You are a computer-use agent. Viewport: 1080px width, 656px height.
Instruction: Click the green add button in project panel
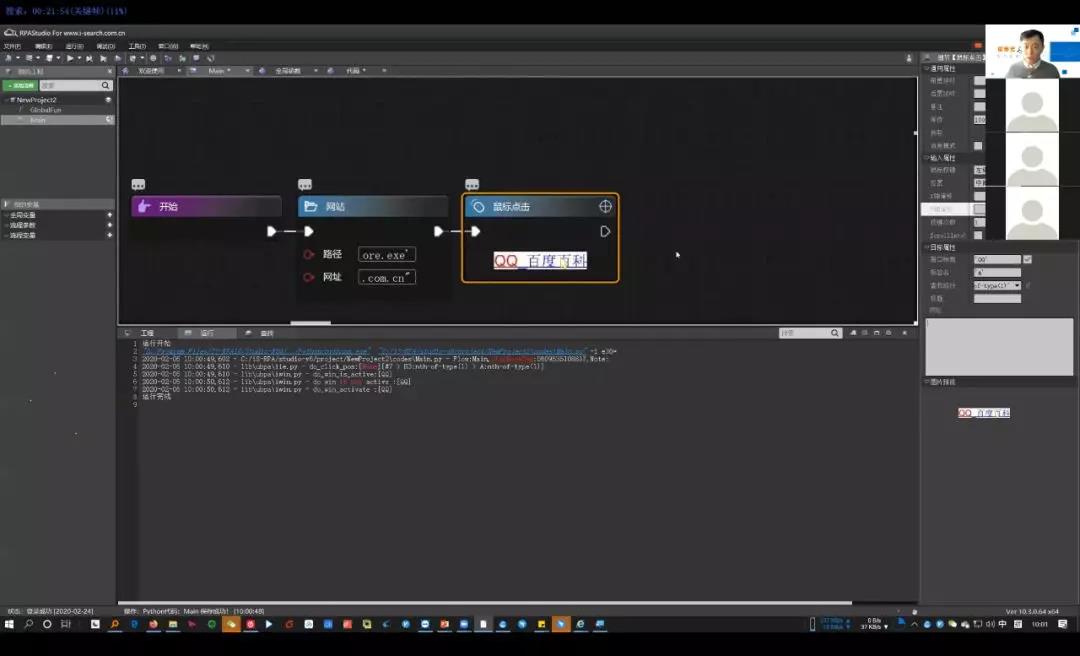19,86
